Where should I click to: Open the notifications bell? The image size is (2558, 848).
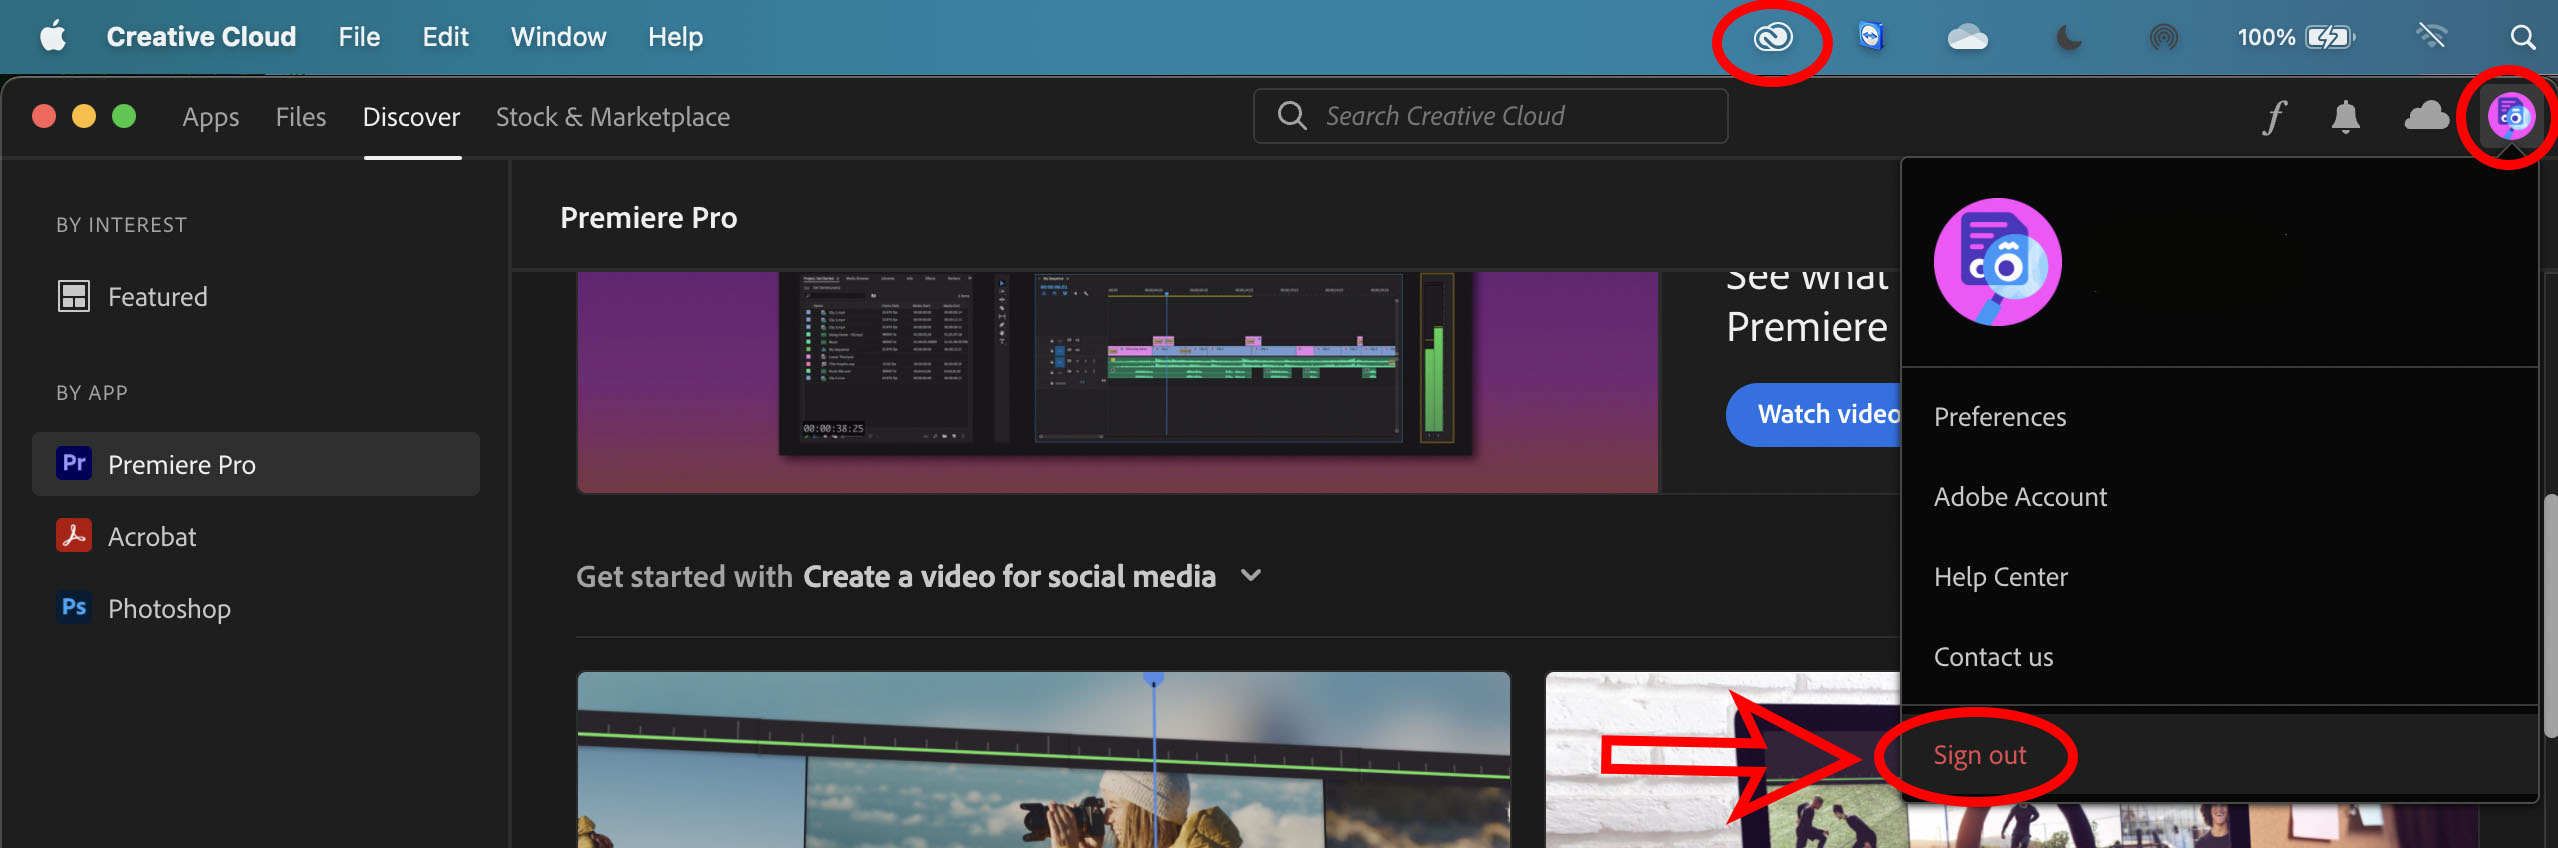click(x=2345, y=117)
